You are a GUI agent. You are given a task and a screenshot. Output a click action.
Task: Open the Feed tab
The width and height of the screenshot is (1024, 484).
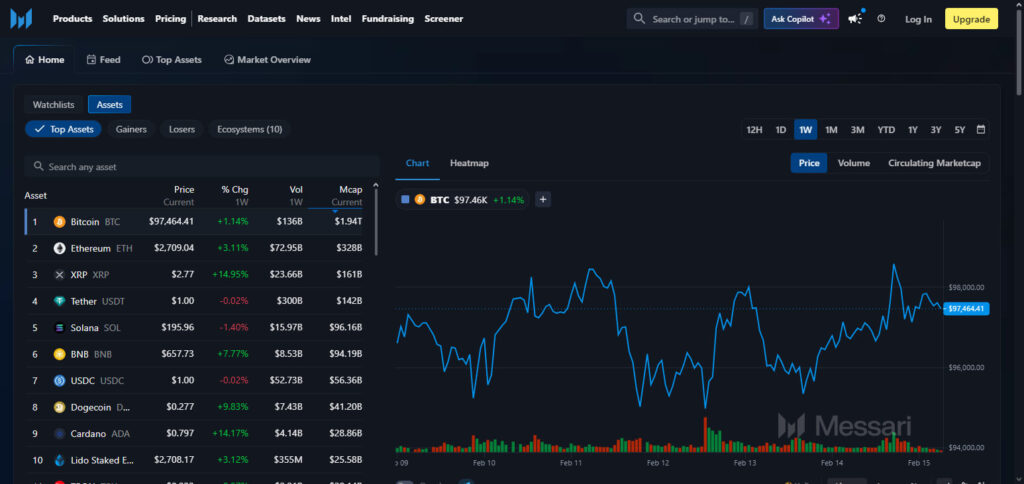pos(103,59)
